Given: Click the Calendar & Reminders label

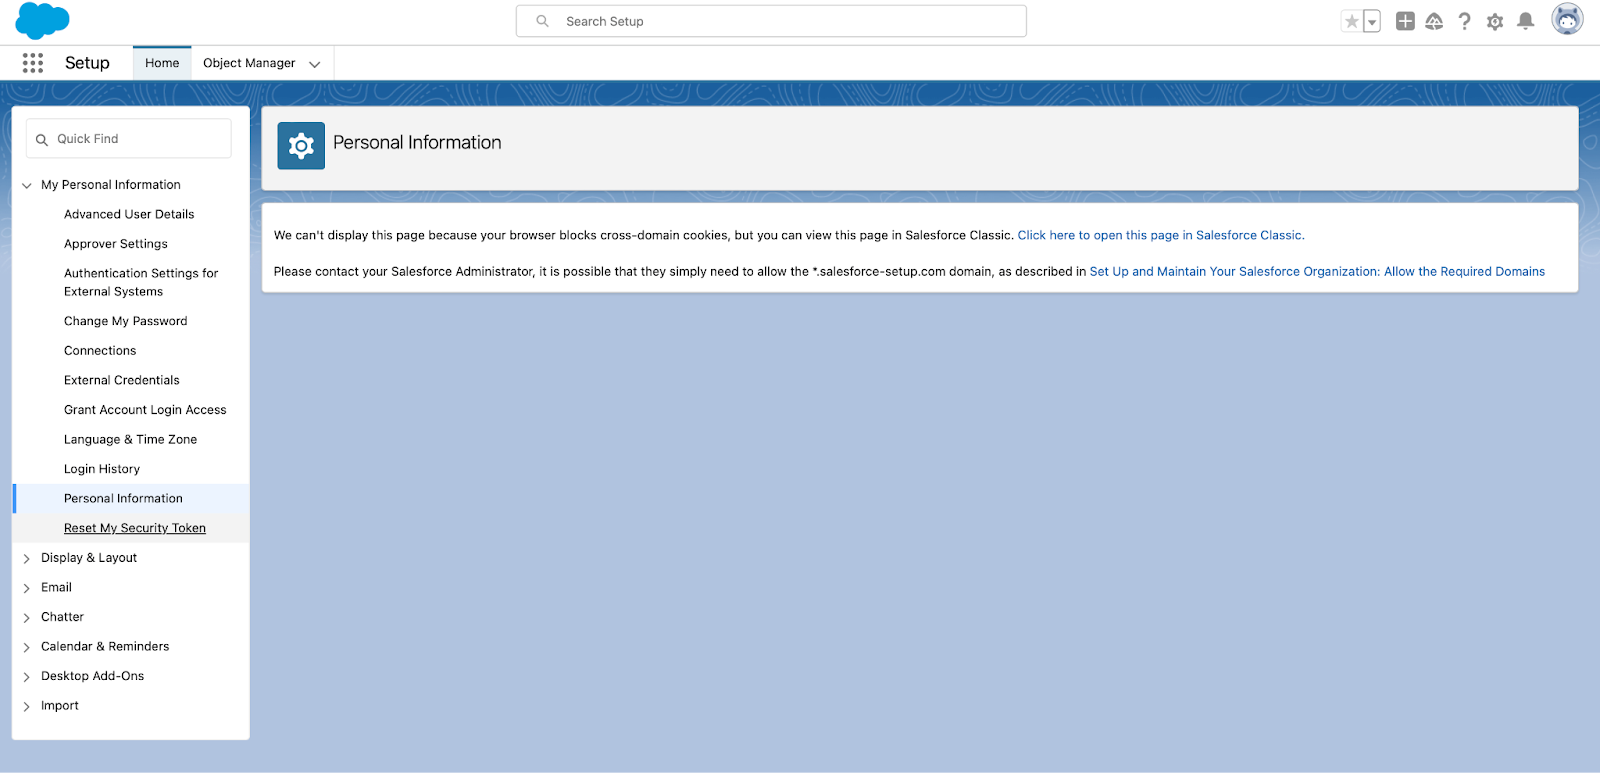Looking at the screenshot, I should tap(105, 647).
